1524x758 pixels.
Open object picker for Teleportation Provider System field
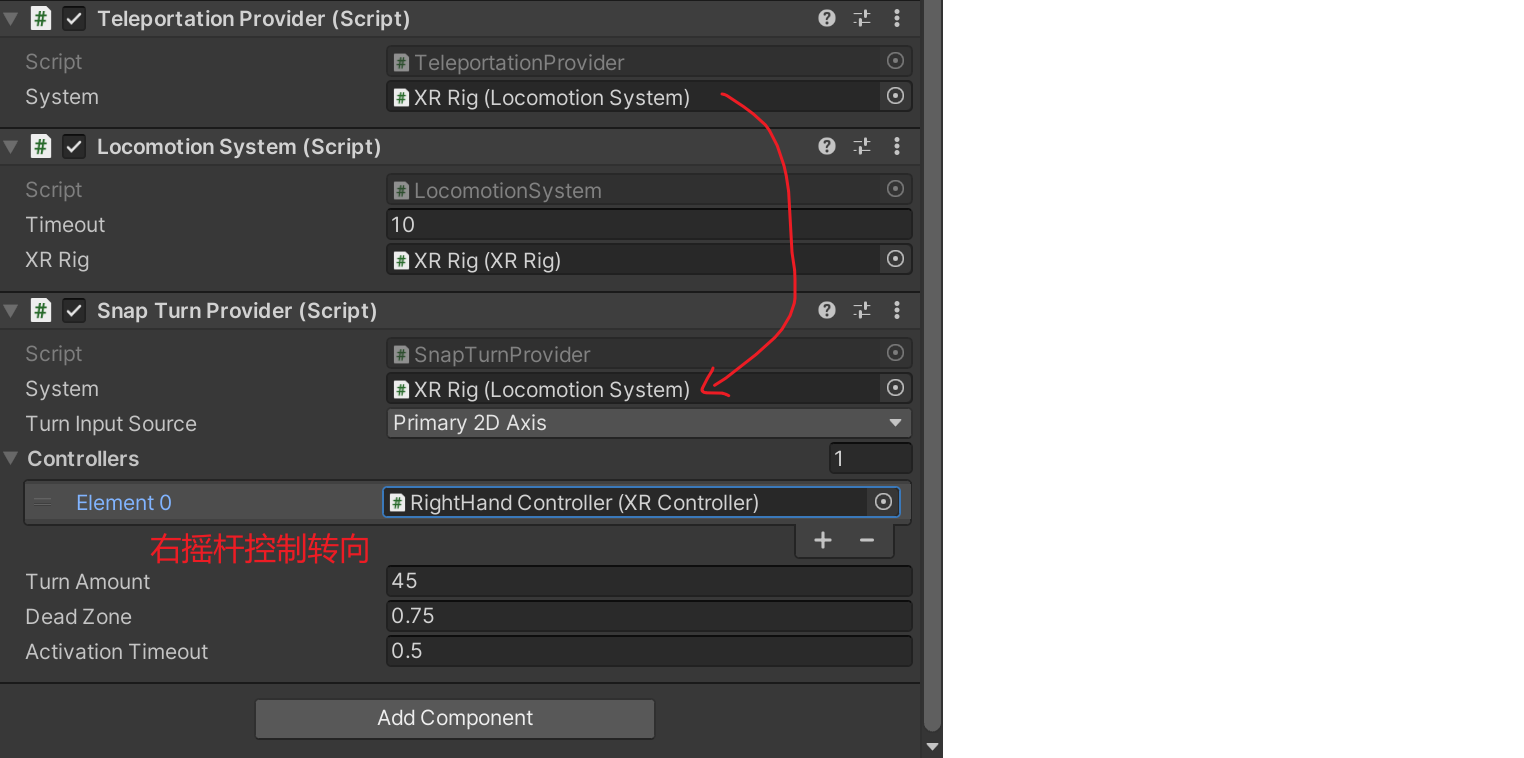895,96
